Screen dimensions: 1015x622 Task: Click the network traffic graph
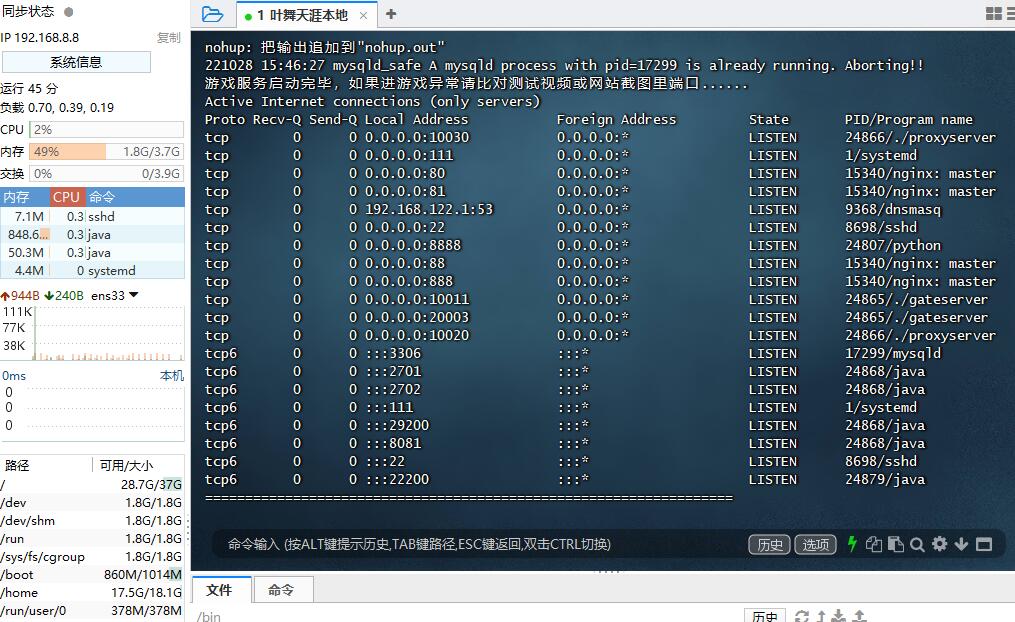coord(109,333)
